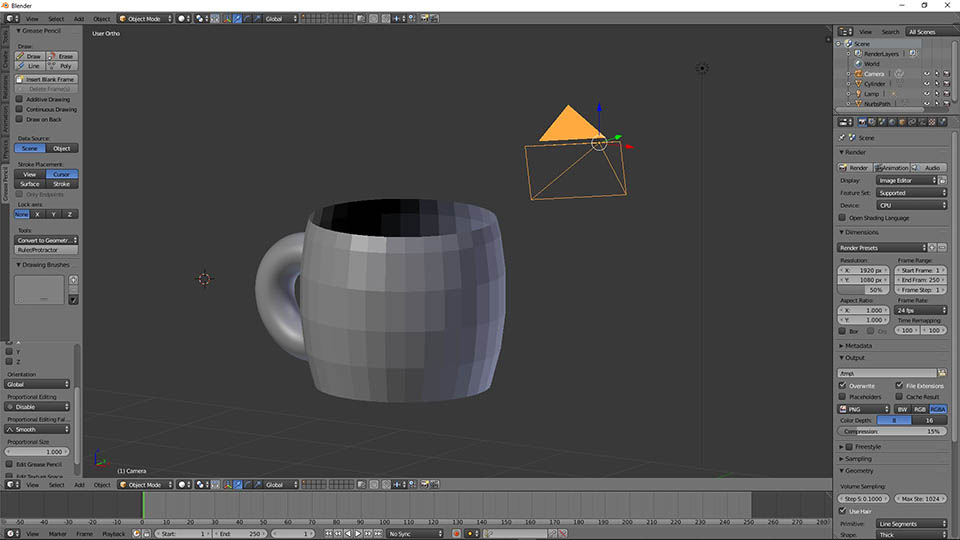The width and height of the screenshot is (960, 540).
Task: Open the Add menu in the 3D view header
Action: coord(78,18)
